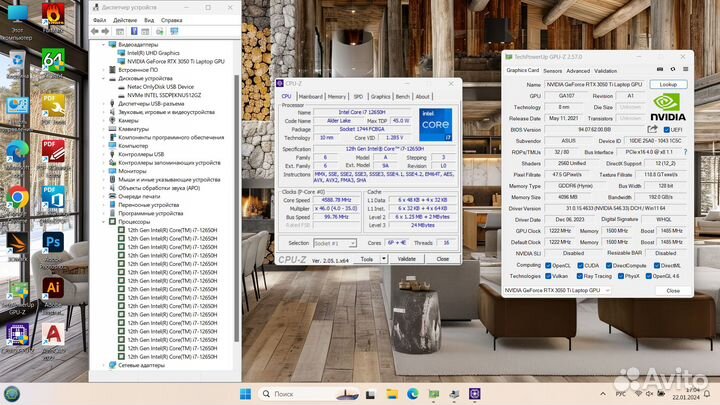Viewport: 720px width, 405px height.
Task: Click the taskbar Поиск search field
Action: coord(308,394)
